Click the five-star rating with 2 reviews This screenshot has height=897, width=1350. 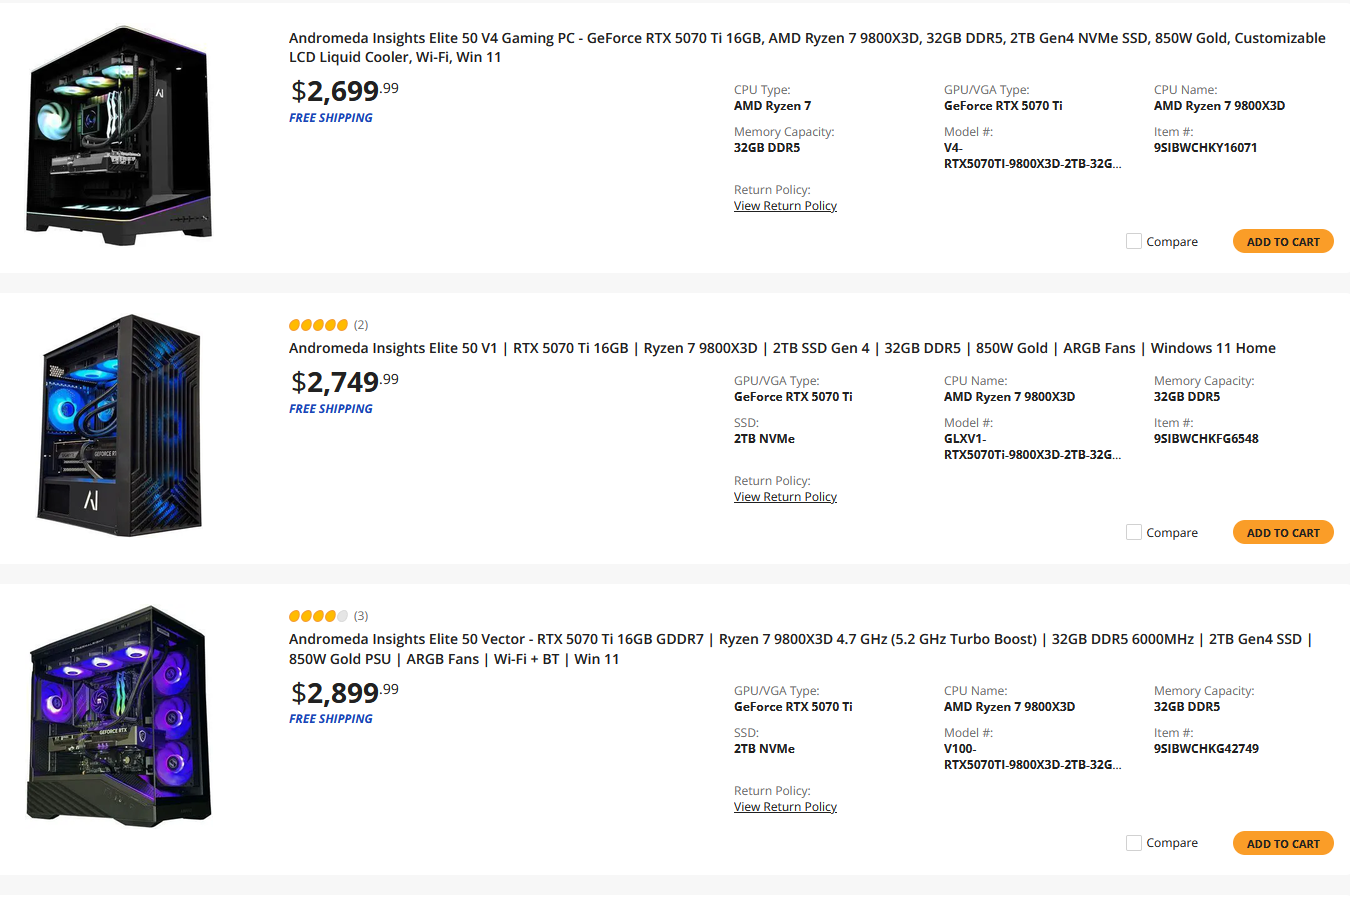point(318,325)
